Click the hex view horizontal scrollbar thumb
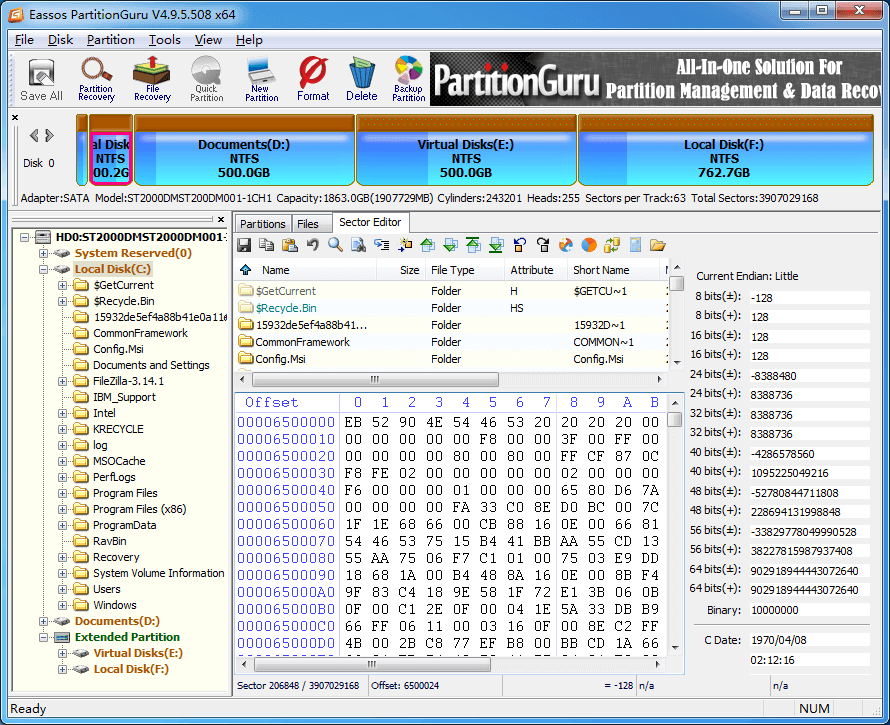 372,664
